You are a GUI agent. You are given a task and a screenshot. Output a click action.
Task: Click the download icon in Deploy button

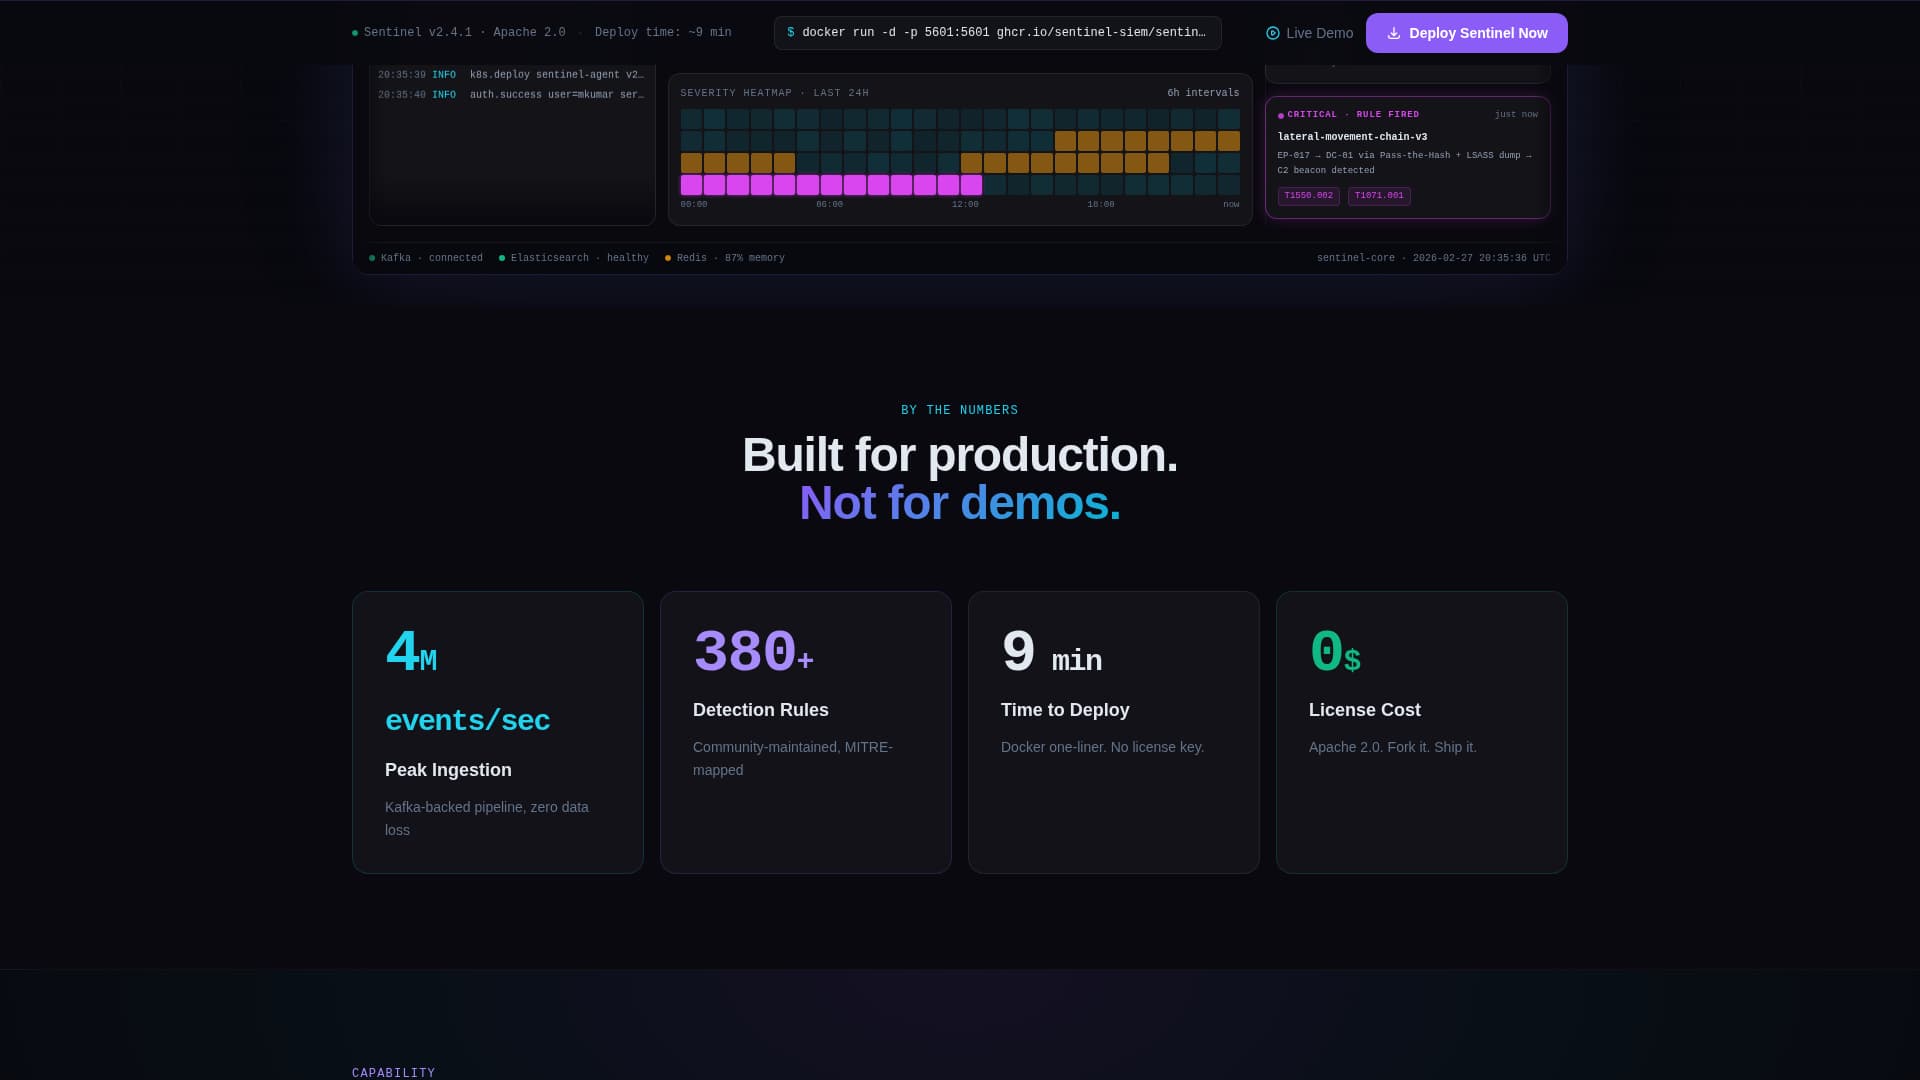[1393, 33]
